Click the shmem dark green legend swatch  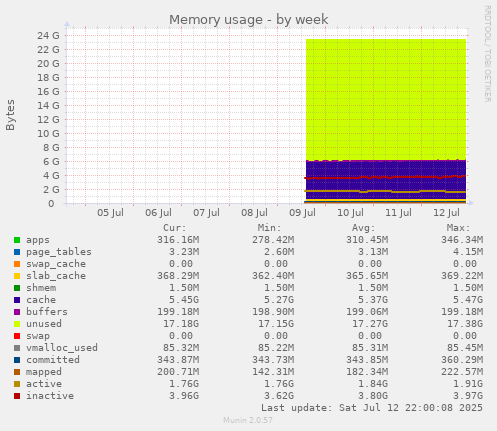click(17, 288)
